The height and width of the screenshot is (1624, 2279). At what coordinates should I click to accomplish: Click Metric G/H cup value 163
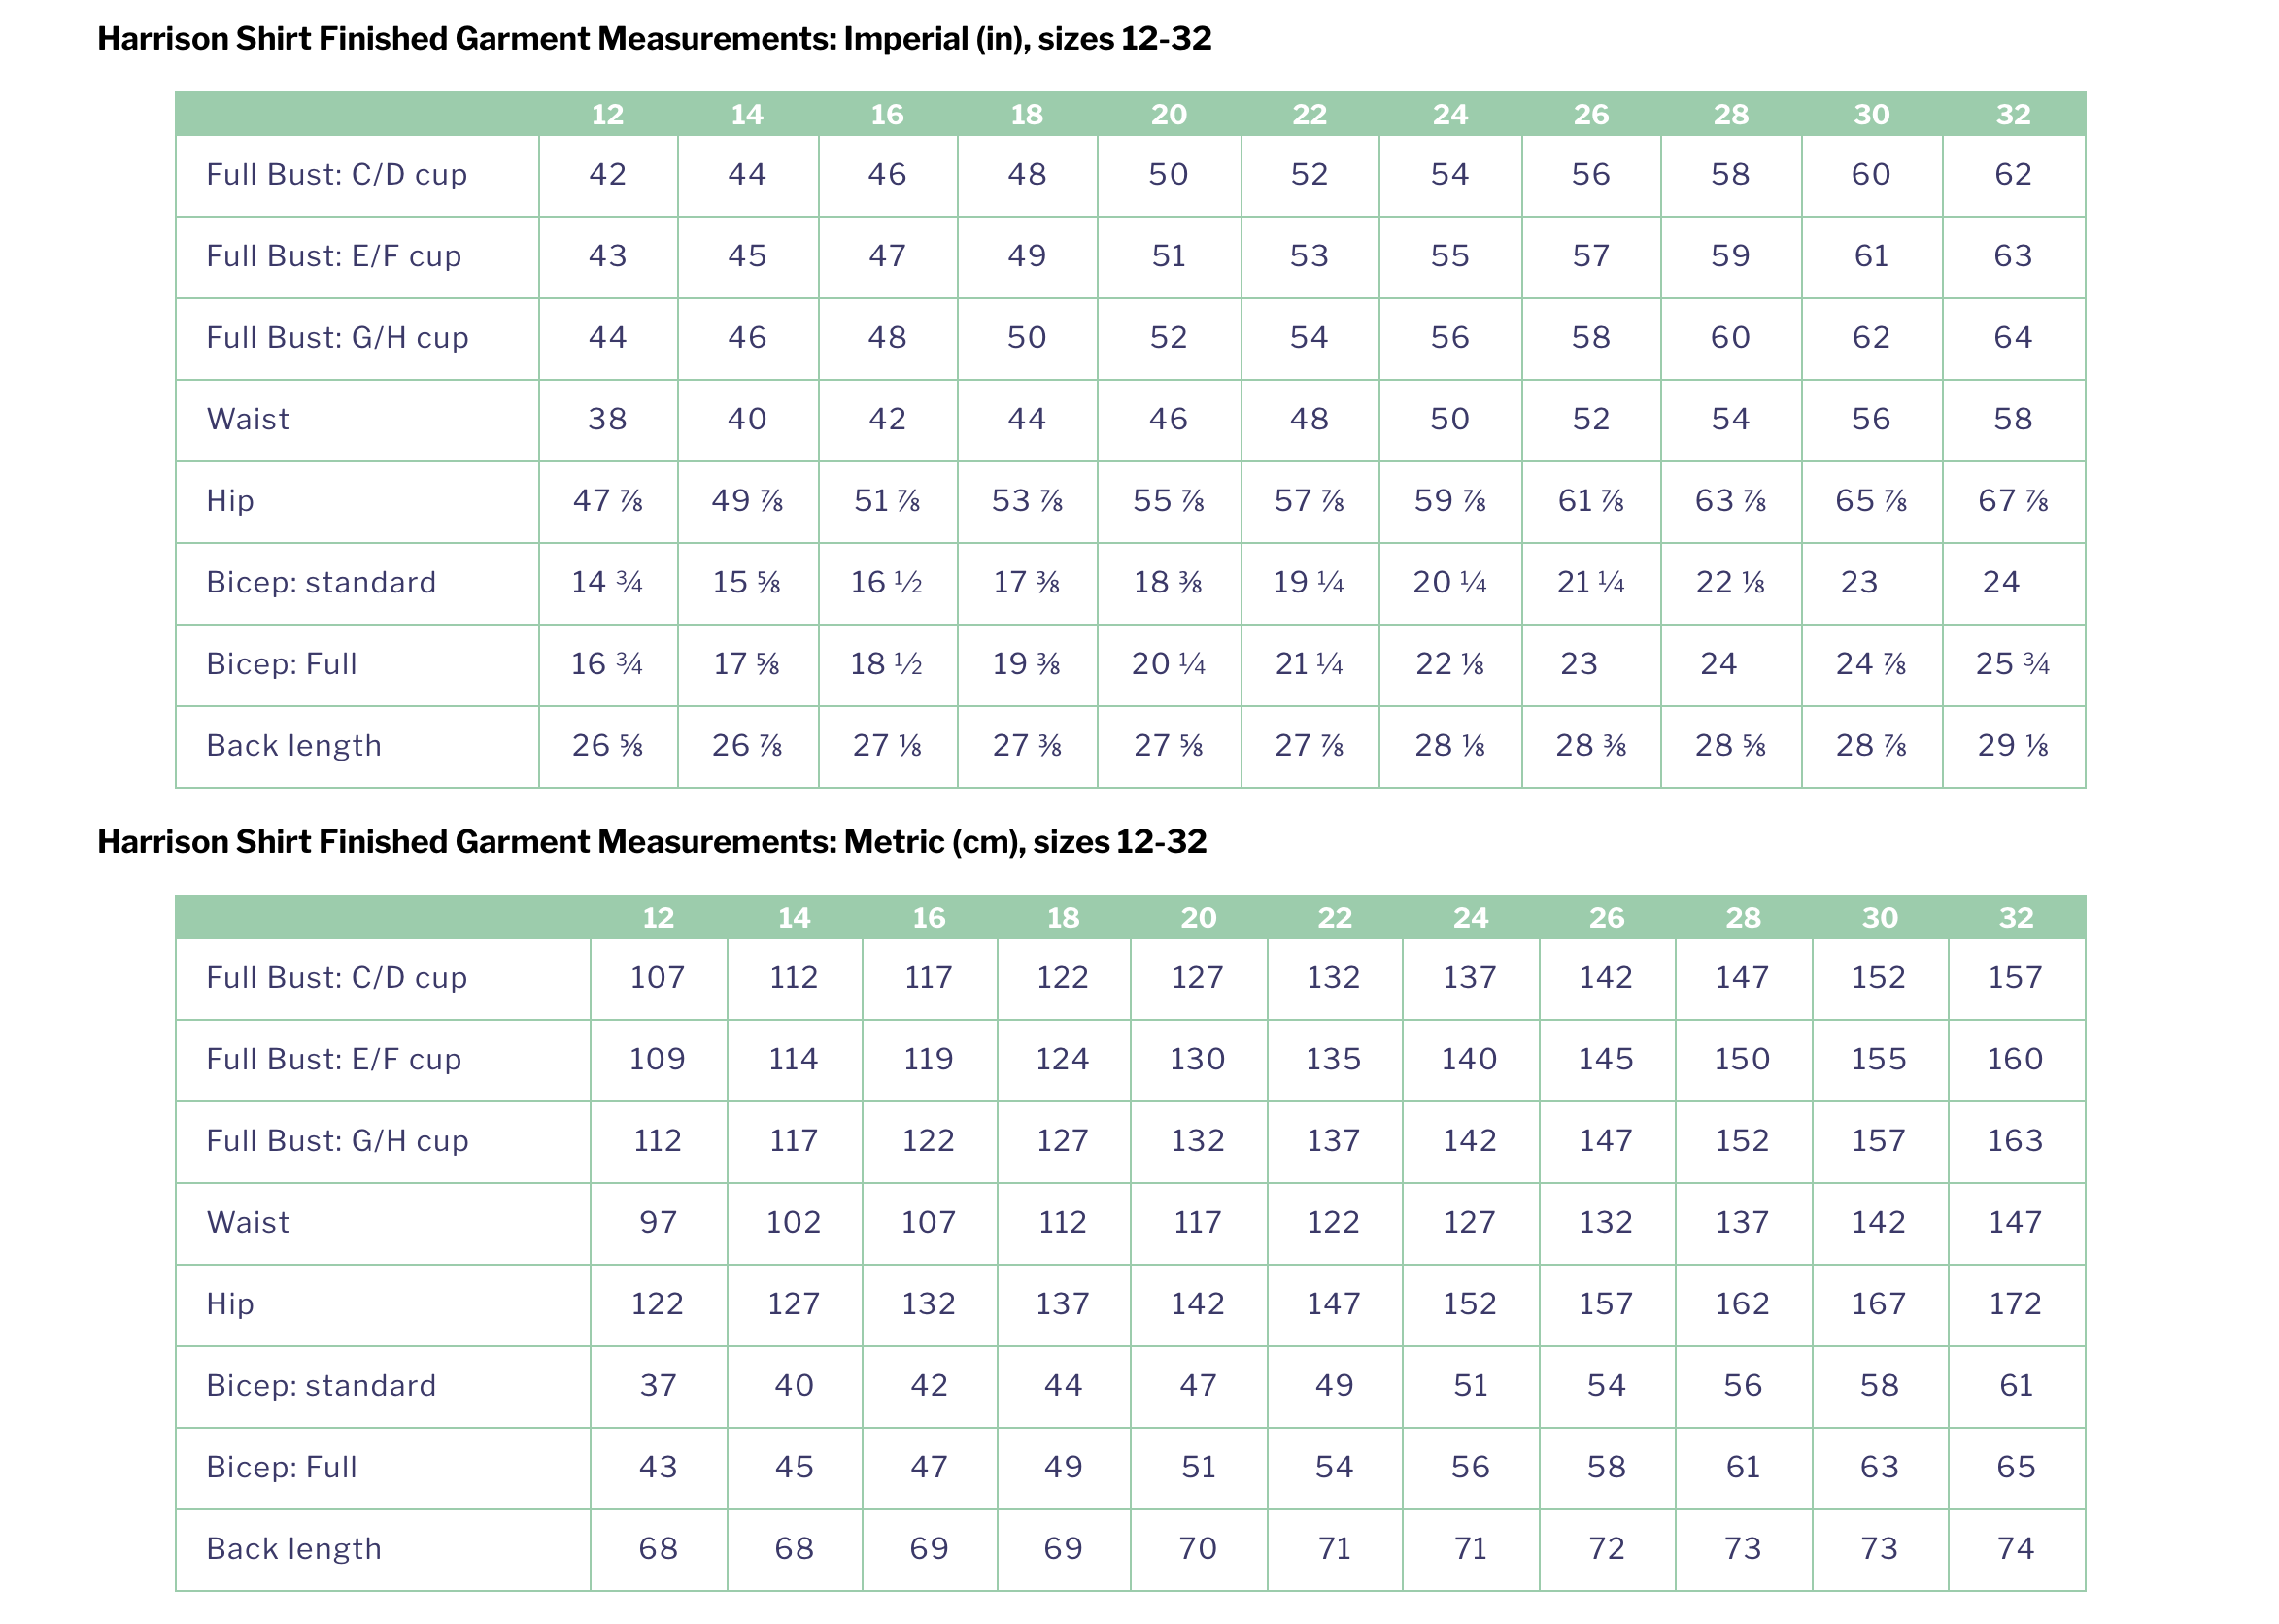click(2015, 1141)
